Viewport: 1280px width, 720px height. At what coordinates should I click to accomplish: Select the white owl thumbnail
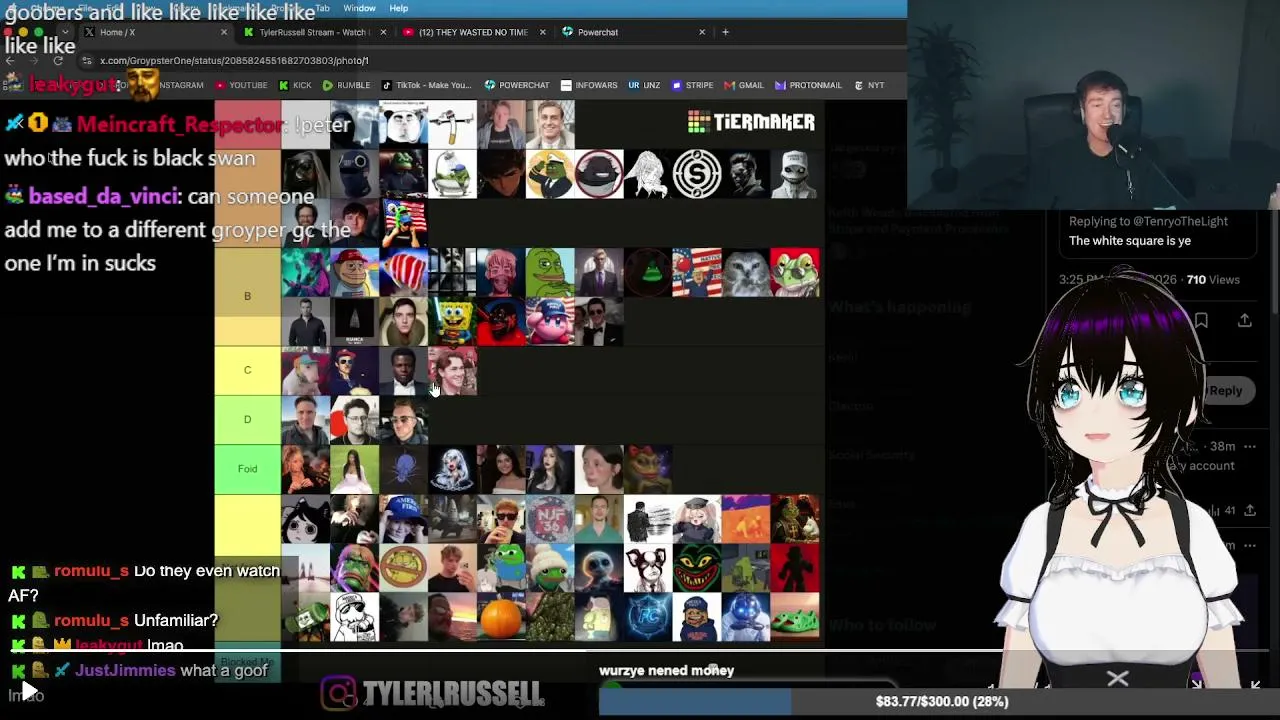(x=746, y=272)
